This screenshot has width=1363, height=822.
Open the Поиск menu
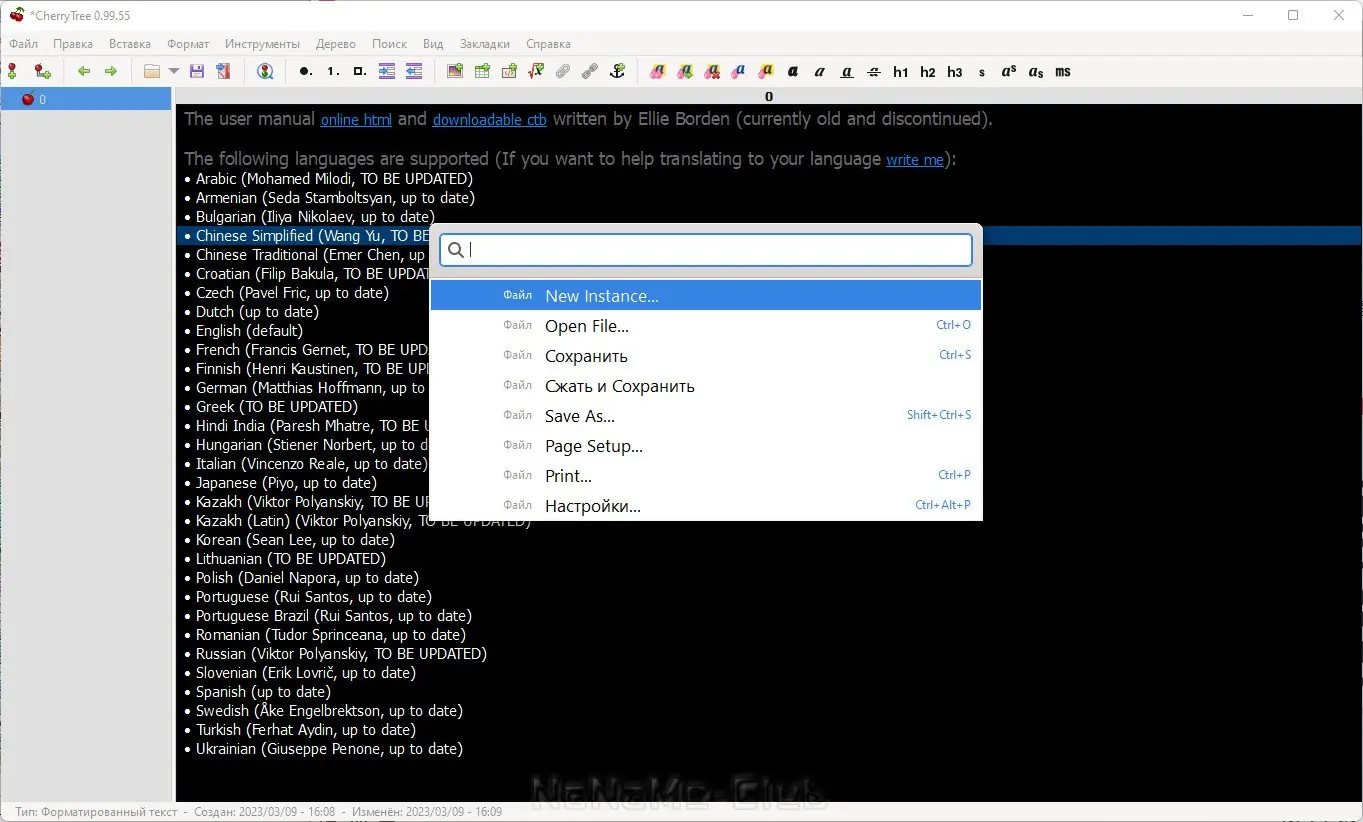point(389,44)
